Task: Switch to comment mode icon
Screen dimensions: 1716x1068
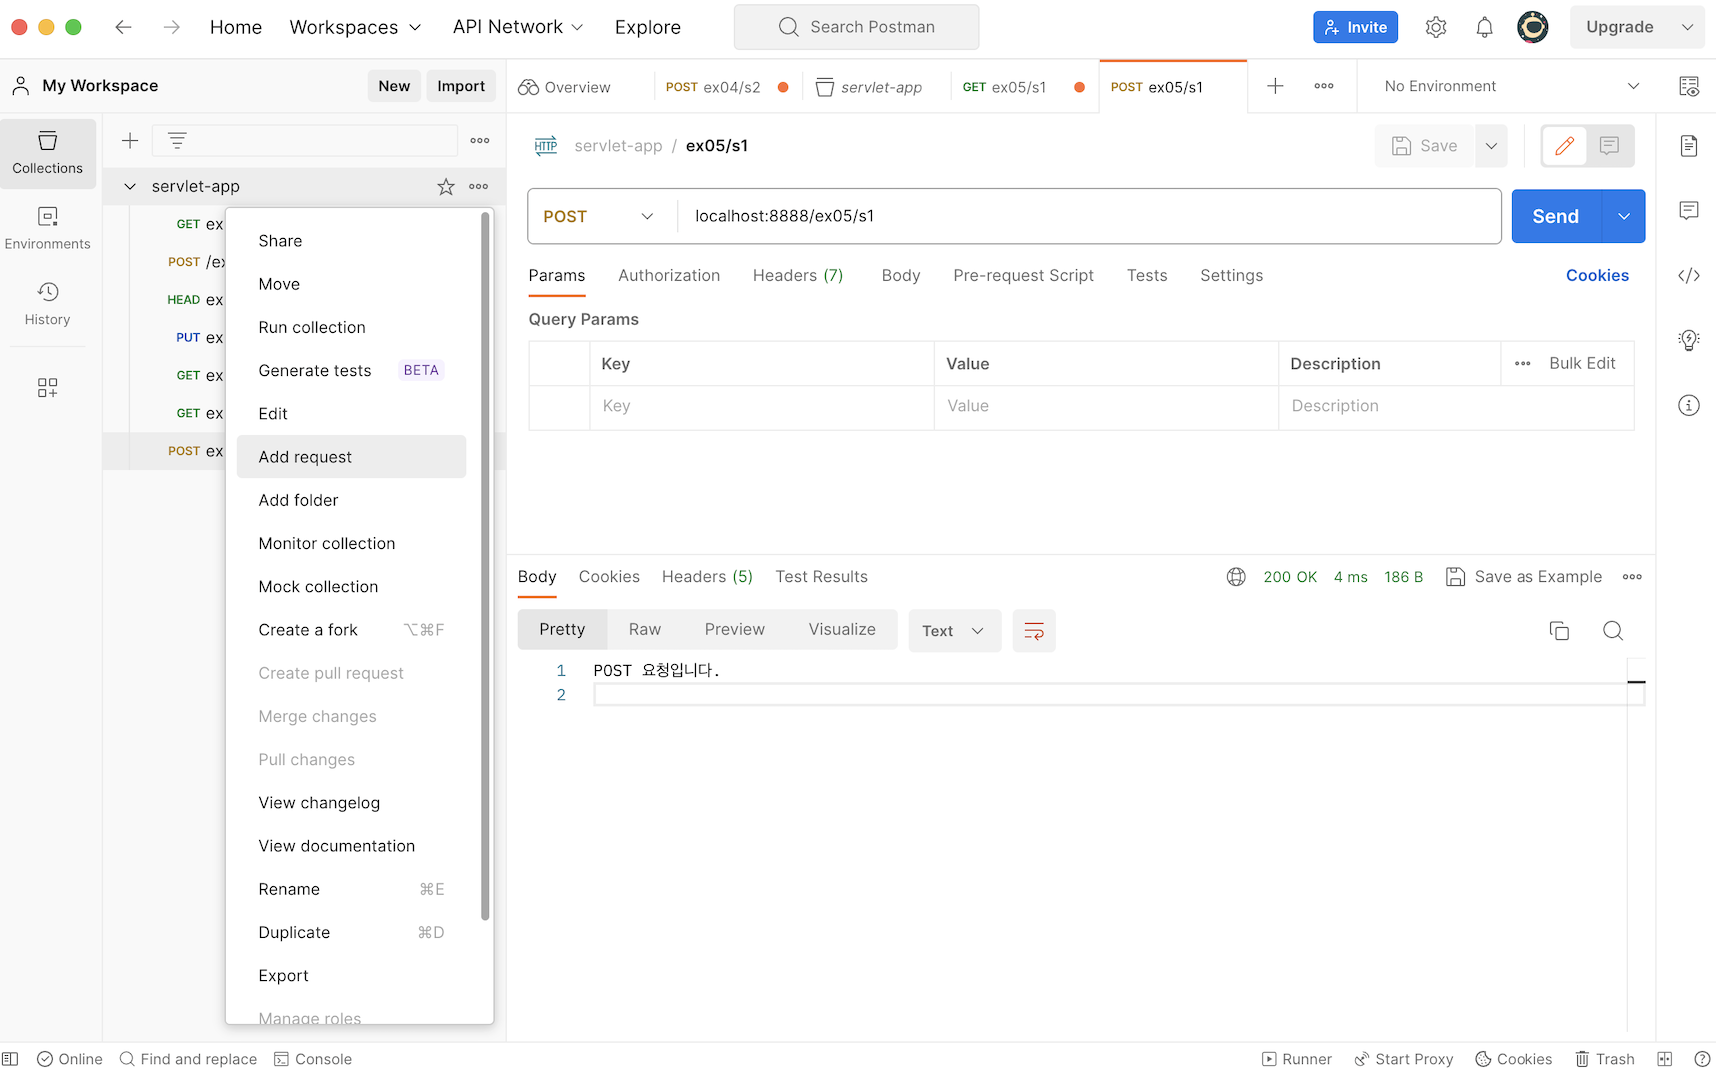Action: [x=1609, y=146]
